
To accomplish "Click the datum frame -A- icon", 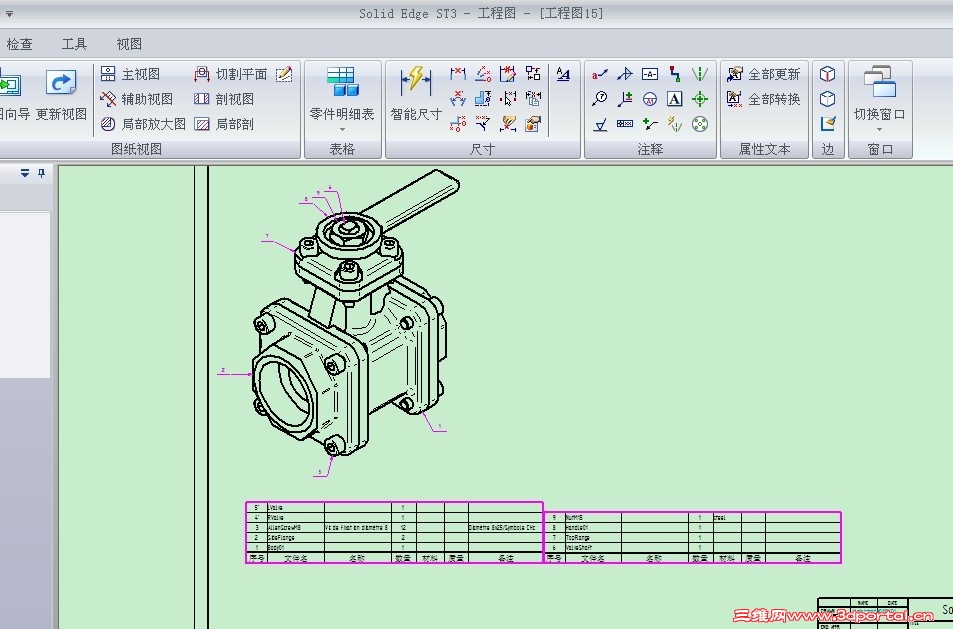I will (650, 74).
